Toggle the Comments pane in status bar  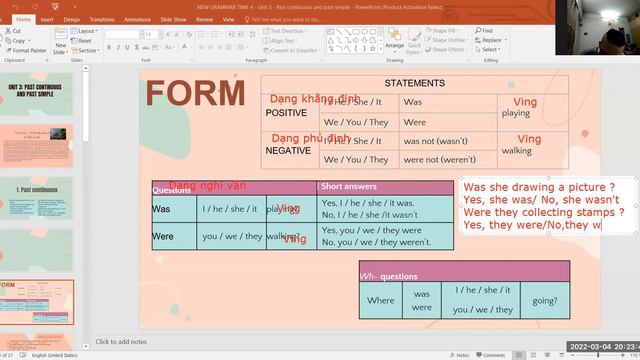pos(490,355)
